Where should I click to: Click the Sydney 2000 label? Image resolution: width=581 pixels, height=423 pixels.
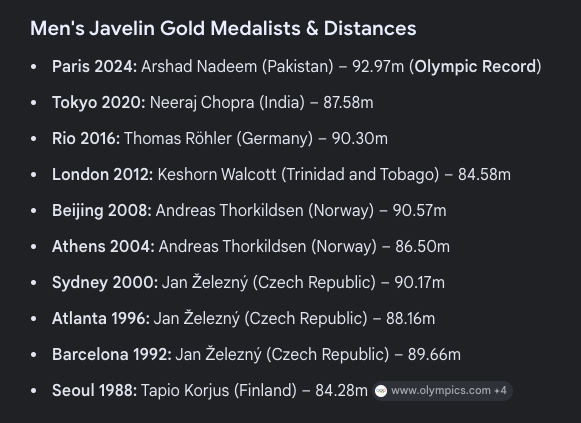pos(105,282)
